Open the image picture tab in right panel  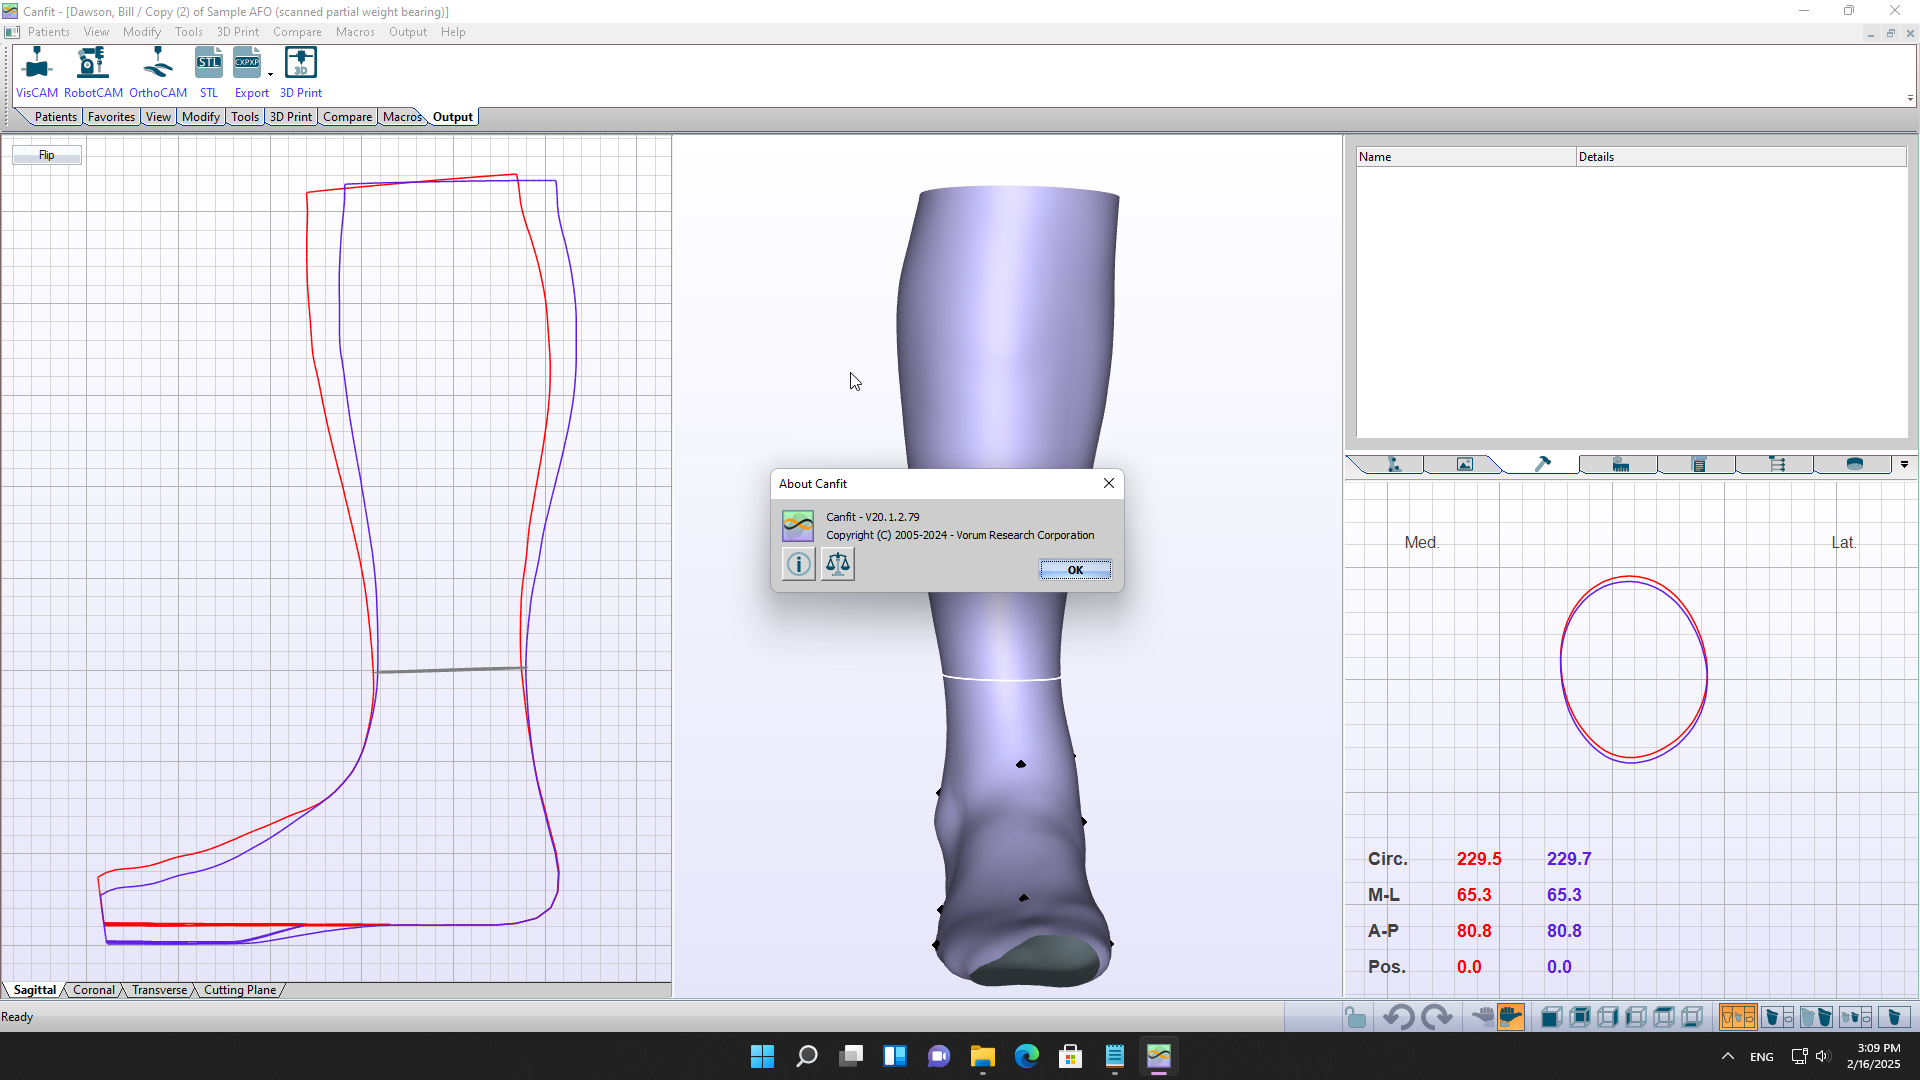[x=1464, y=464]
